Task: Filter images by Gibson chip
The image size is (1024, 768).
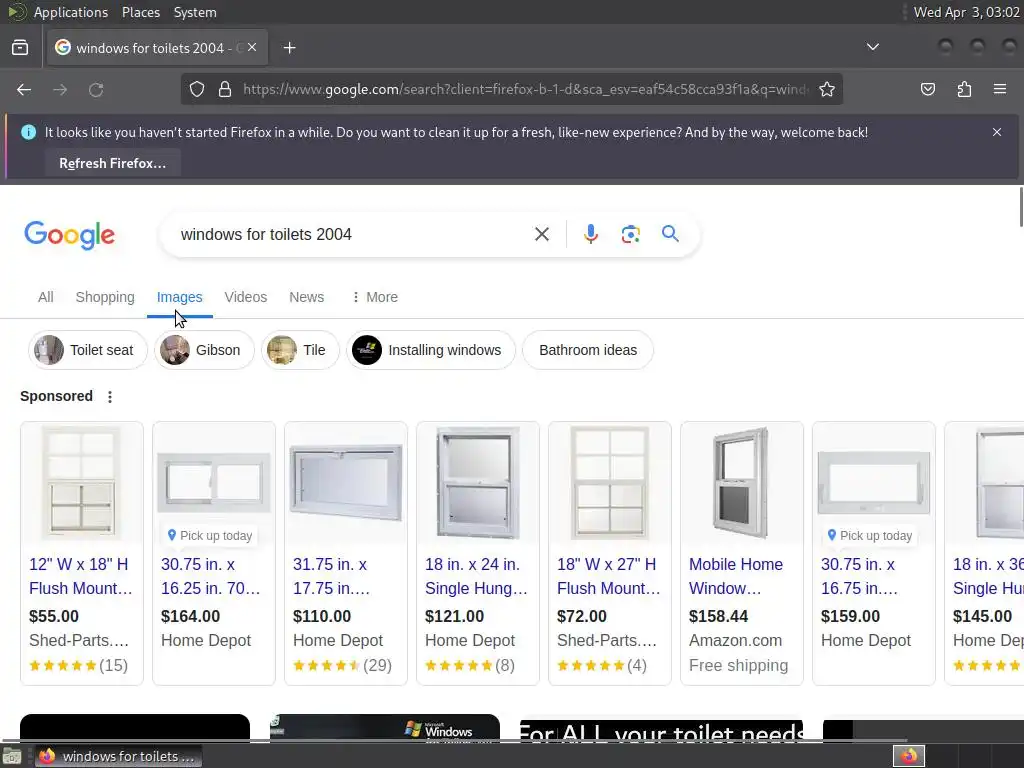Action: click(204, 350)
